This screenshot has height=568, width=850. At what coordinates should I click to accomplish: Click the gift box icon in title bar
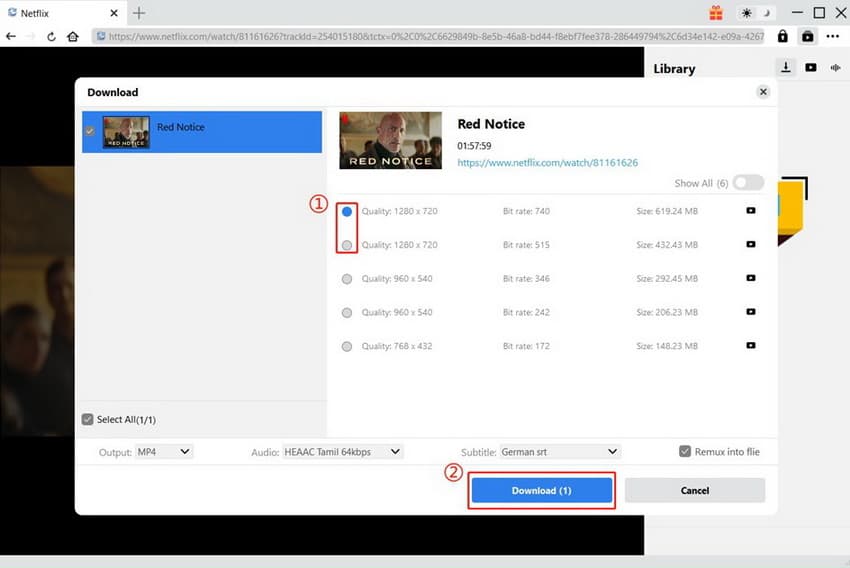716,13
